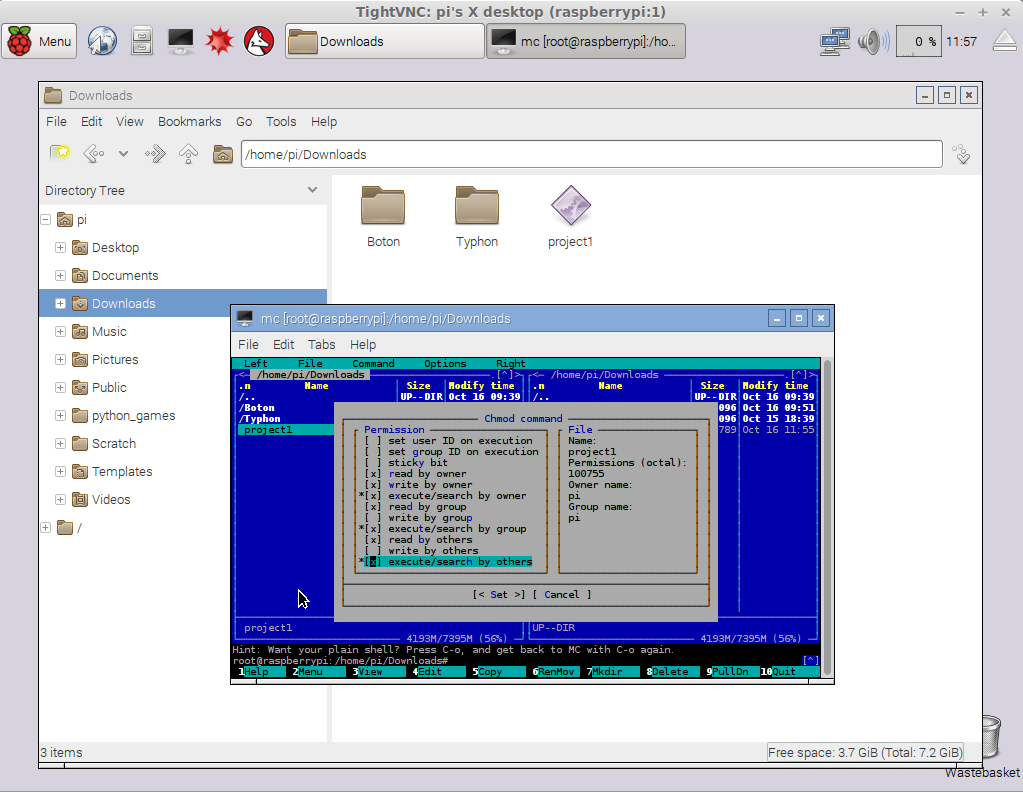Open the mc Options menu
This screenshot has height=792, width=1023.
click(x=445, y=363)
